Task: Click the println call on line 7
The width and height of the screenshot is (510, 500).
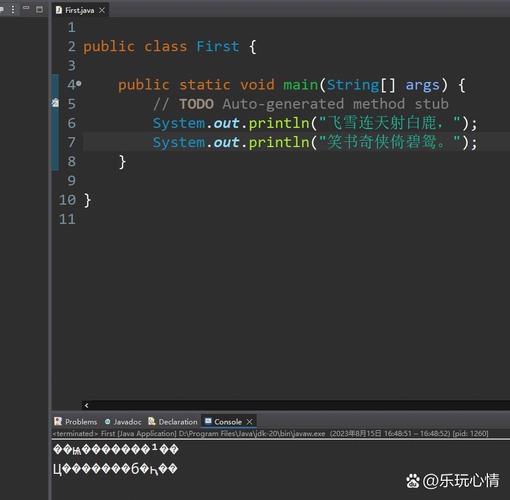Action: 279,143
